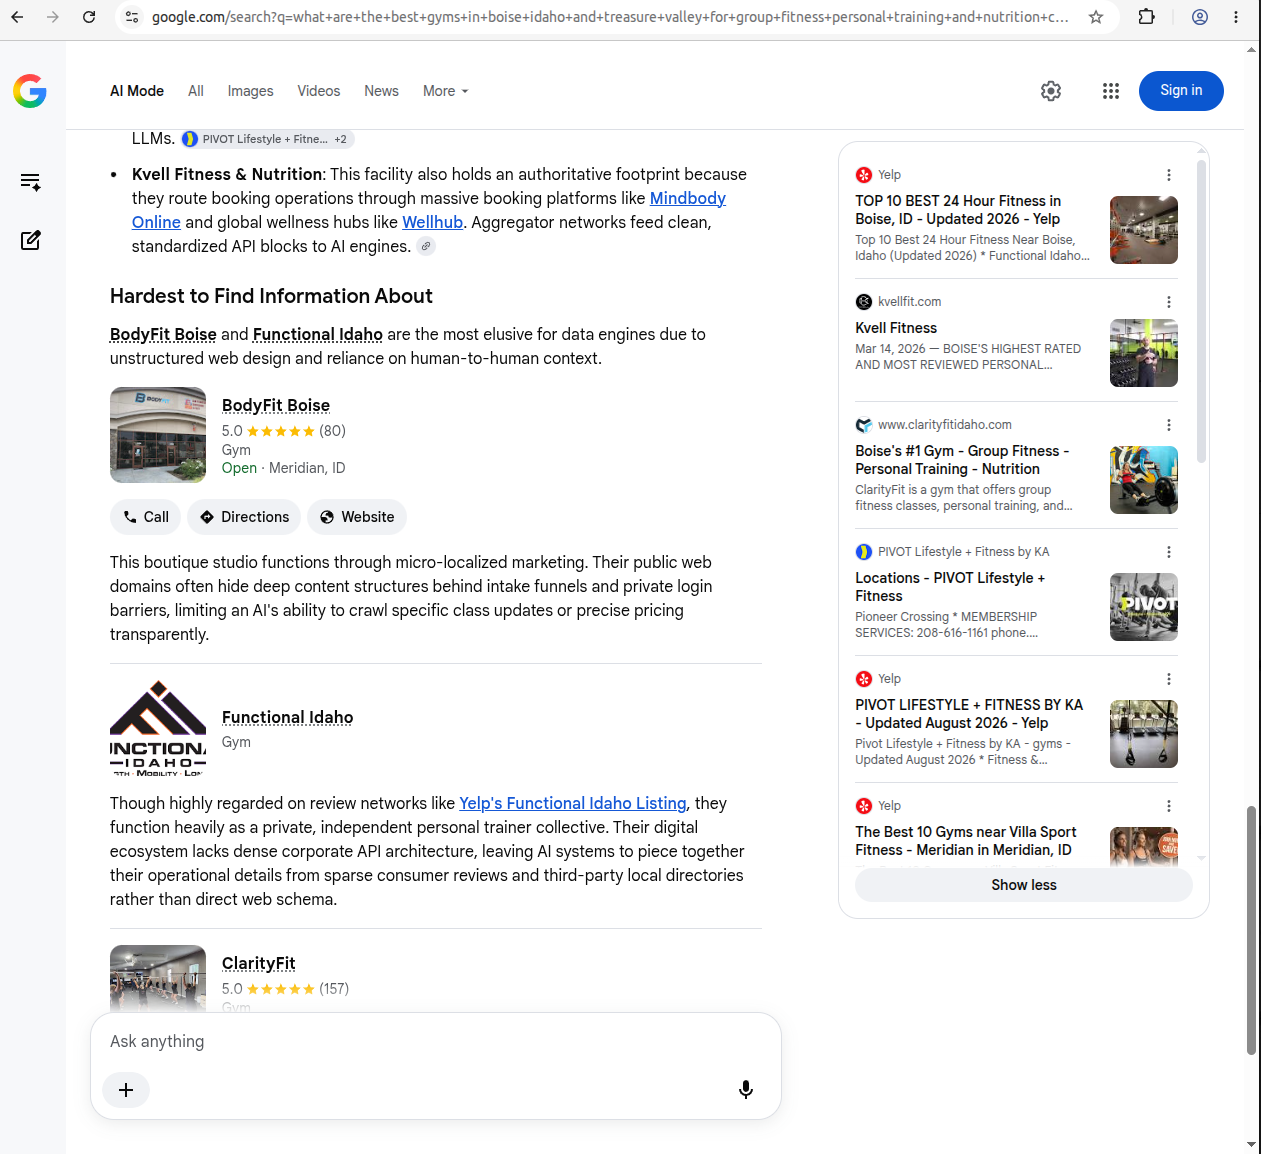Viewport: 1261px width, 1154px height.
Task: Open options for the kvellfit.com result
Action: tap(1168, 302)
